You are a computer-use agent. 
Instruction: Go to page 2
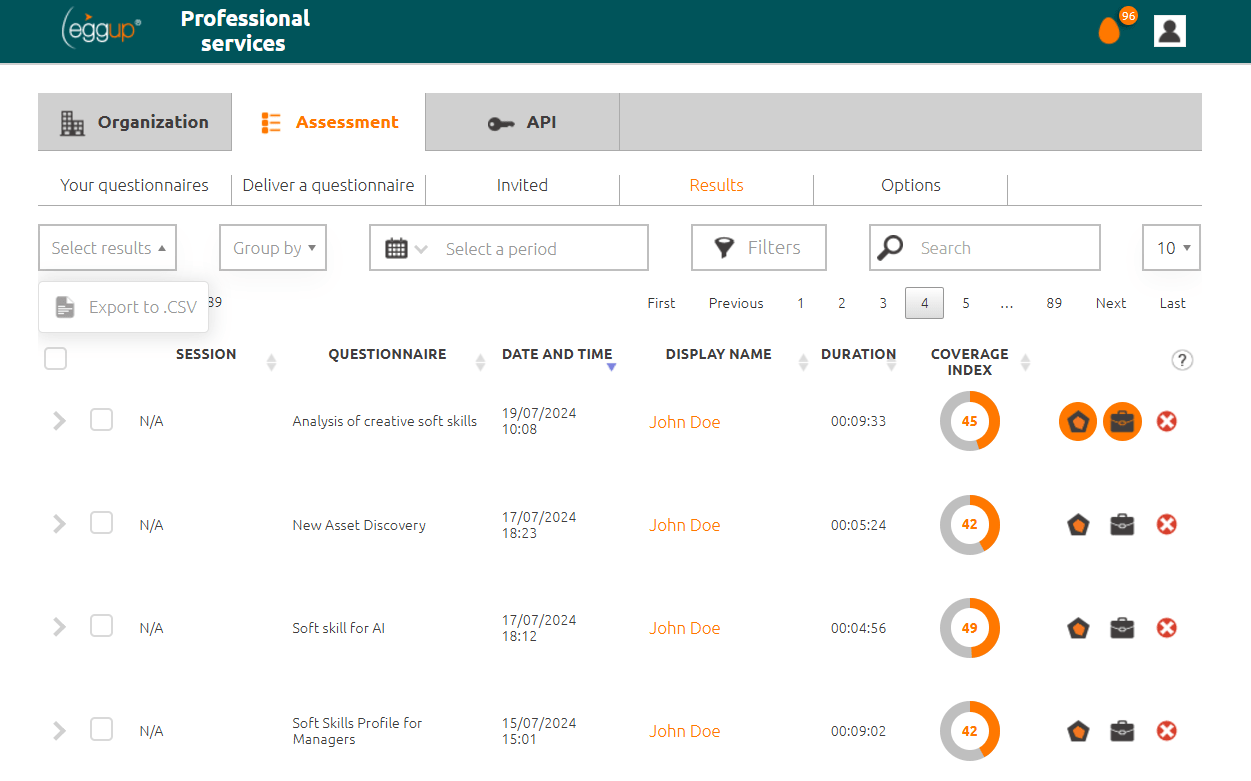point(842,303)
